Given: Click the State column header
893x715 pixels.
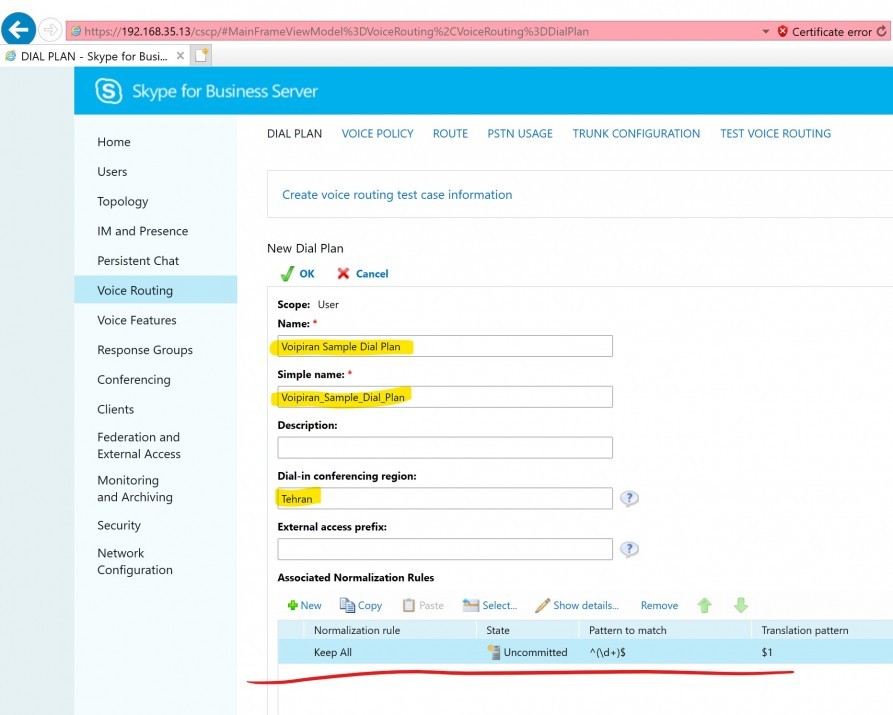Looking at the screenshot, I should [x=498, y=630].
